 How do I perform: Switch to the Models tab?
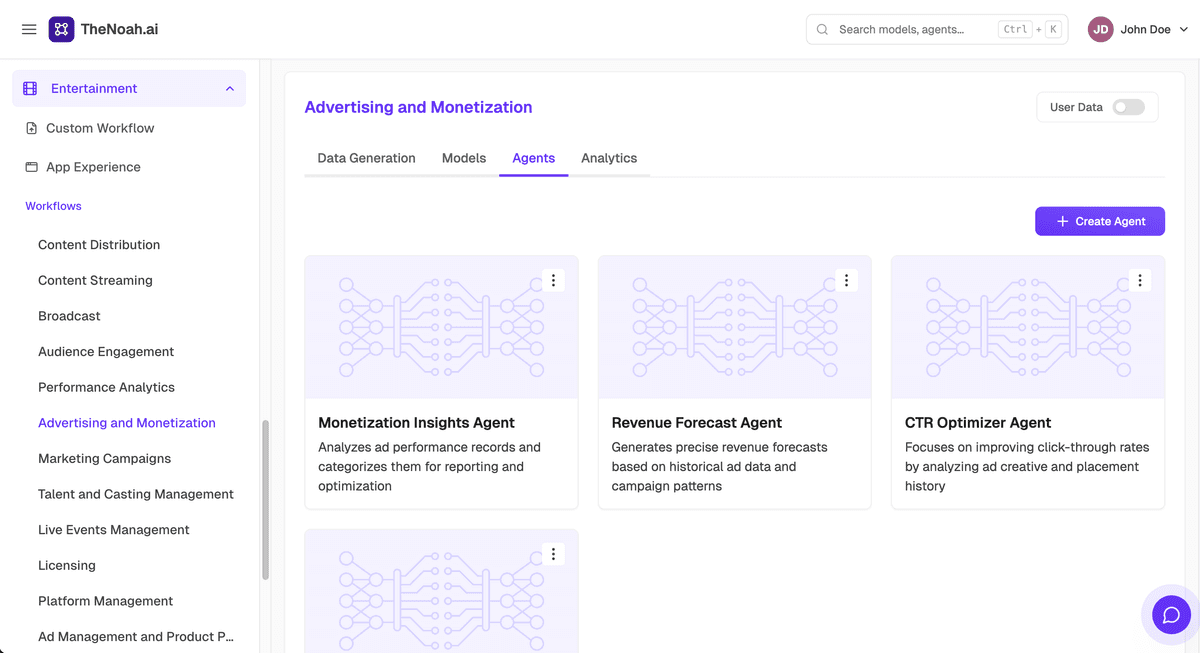[x=464, y=158]
